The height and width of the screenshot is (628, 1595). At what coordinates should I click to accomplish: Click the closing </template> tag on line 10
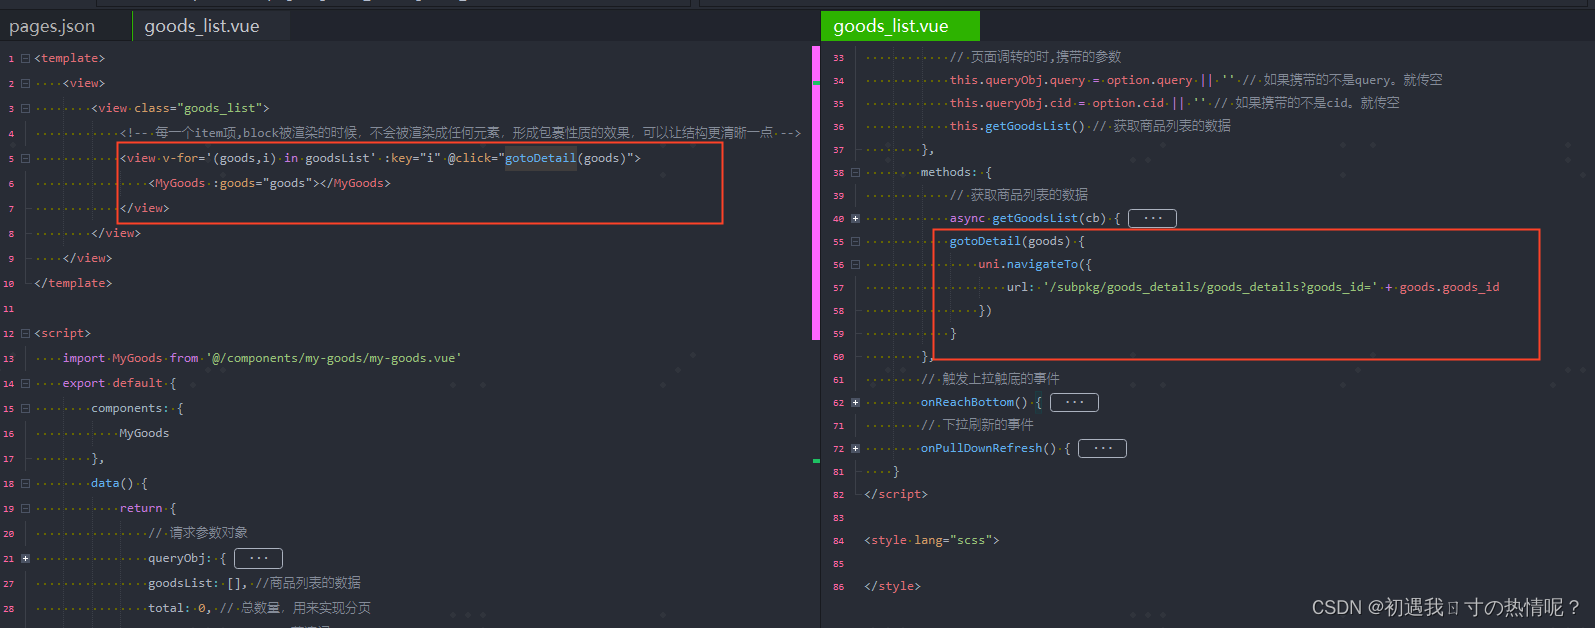tap(73, 283)
